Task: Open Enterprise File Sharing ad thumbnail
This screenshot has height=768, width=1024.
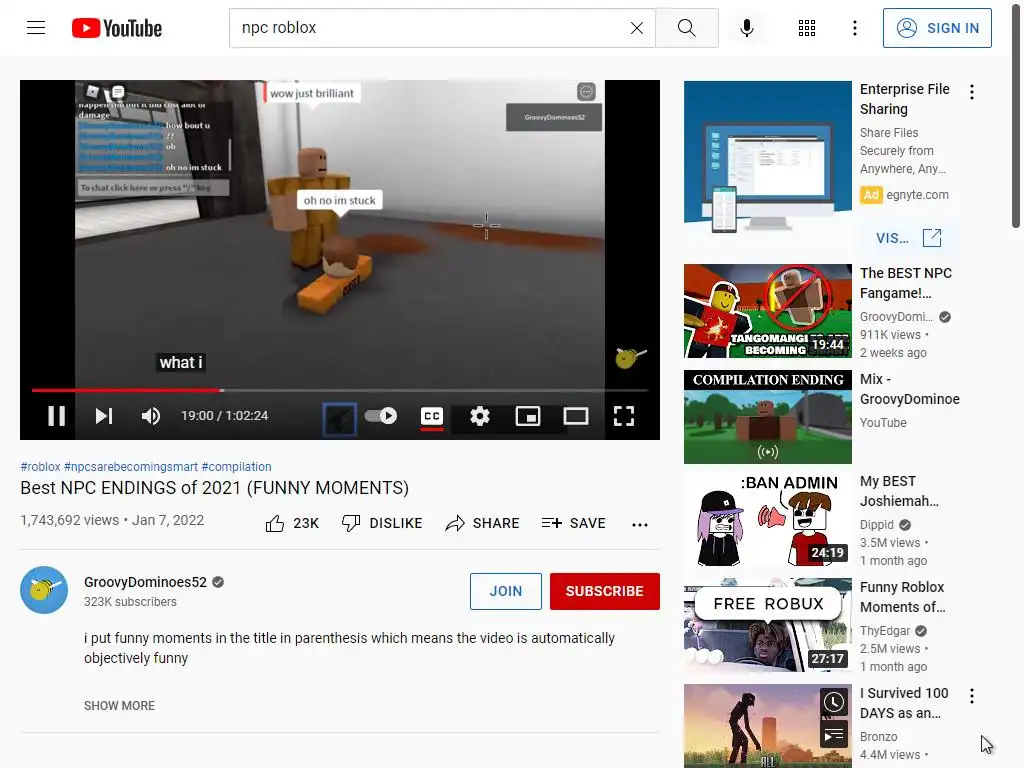Action: coord(768,157)
